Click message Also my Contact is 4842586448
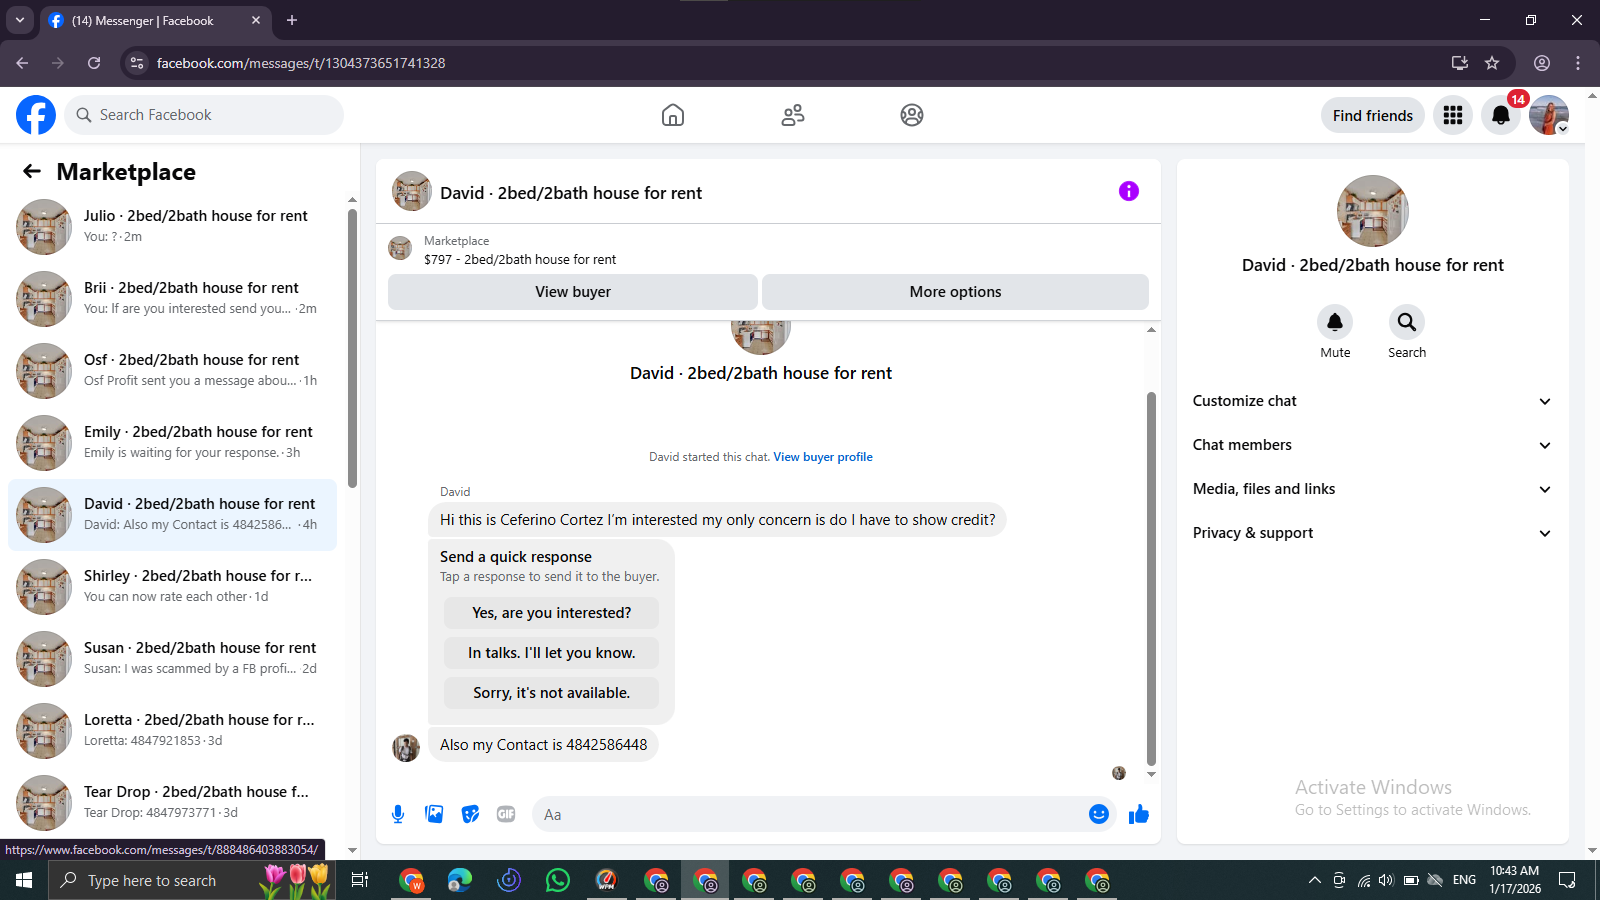 (x=543, y=745)
